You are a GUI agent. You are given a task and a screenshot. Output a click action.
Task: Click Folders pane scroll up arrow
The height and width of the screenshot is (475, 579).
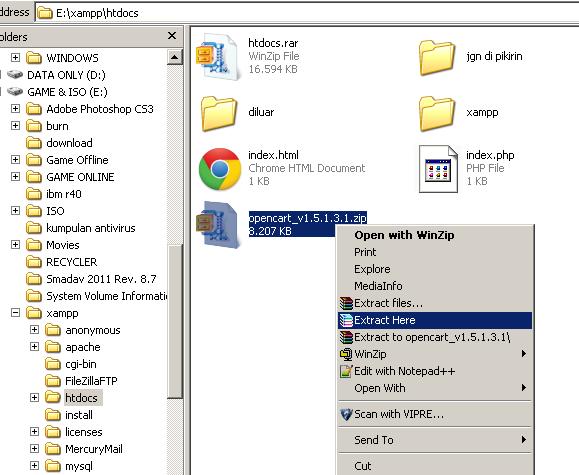(175, 57)
